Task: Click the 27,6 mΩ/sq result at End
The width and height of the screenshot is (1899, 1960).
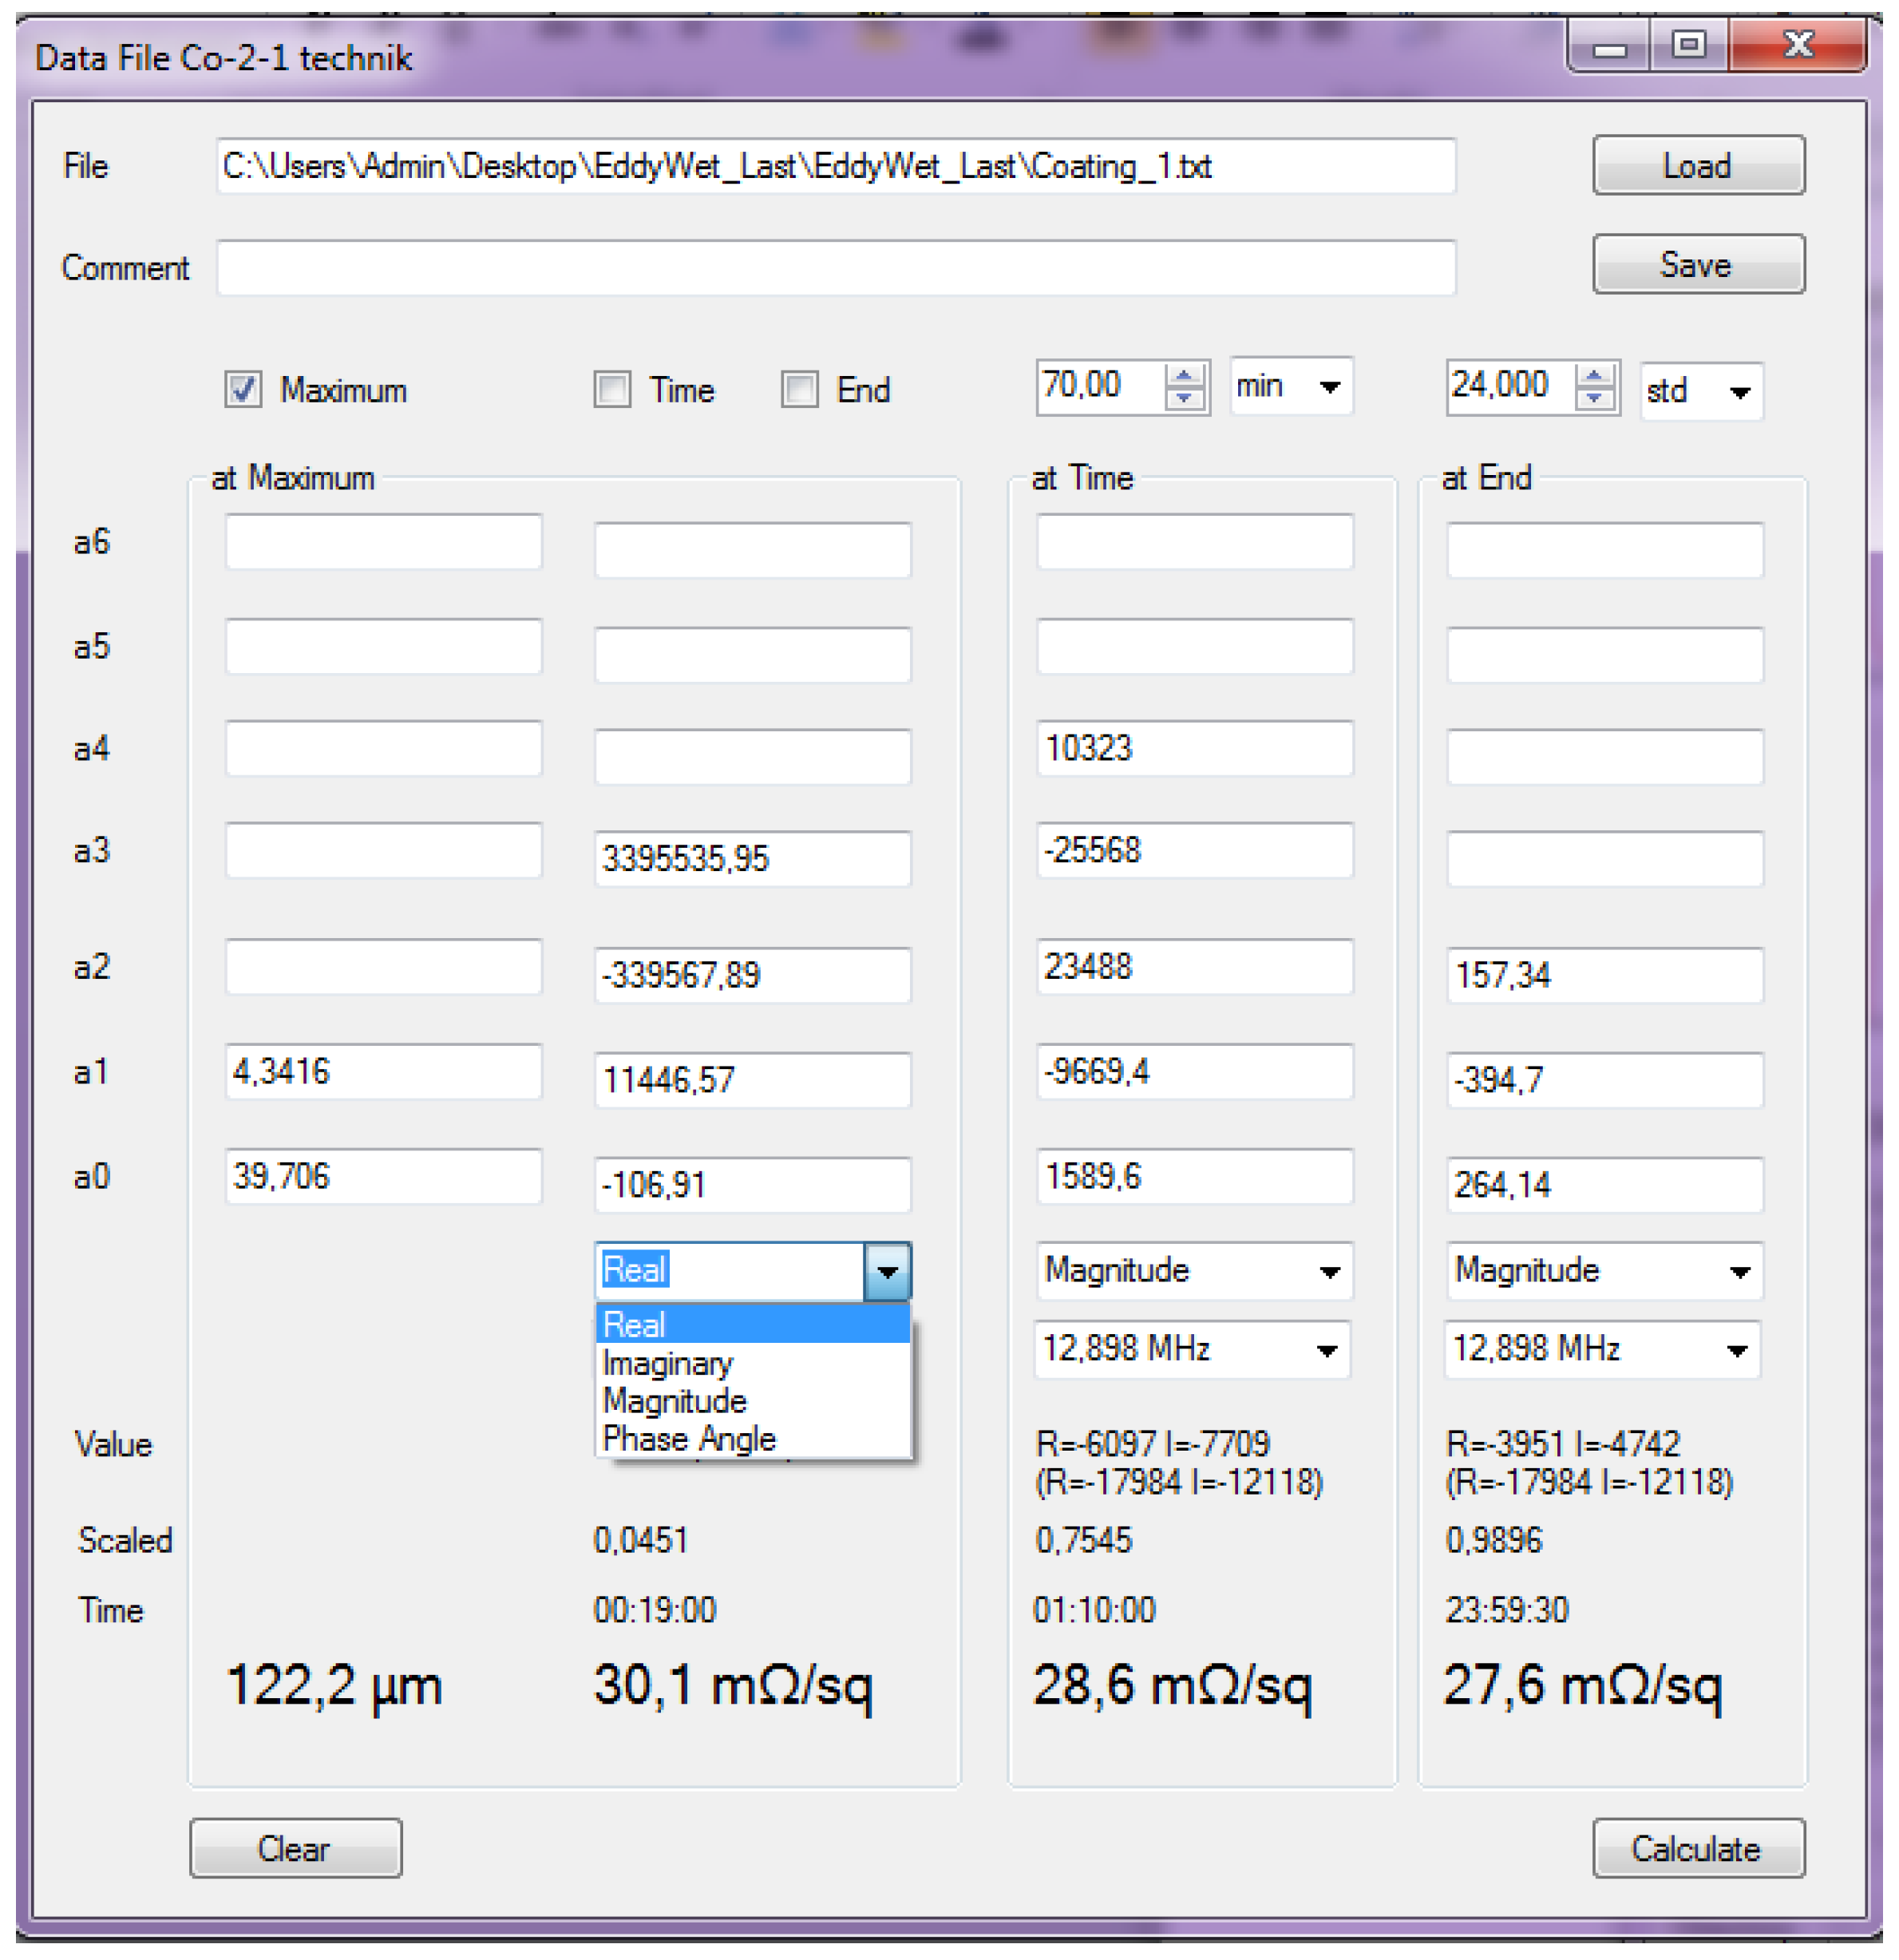Action: point(1582,1687)
